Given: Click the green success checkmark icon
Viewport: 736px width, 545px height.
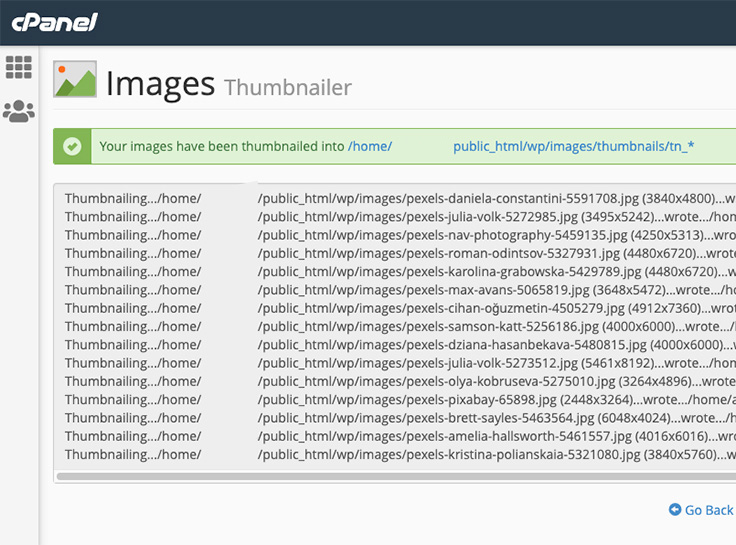Looking at the screenshot, I should tap(72, 146).
